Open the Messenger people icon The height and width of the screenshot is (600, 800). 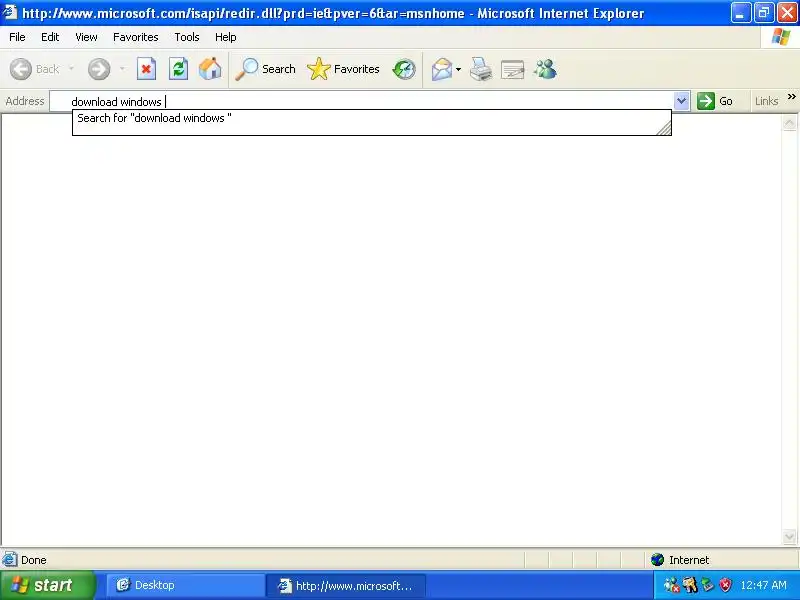coord(545,69)
